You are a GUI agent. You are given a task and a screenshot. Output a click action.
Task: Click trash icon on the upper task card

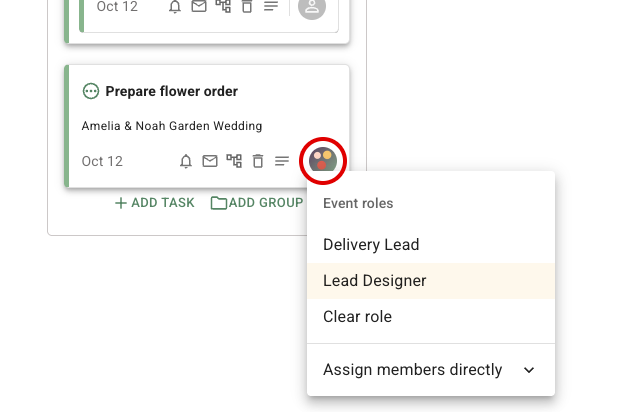pyautogui.click(x=247, y=6)
